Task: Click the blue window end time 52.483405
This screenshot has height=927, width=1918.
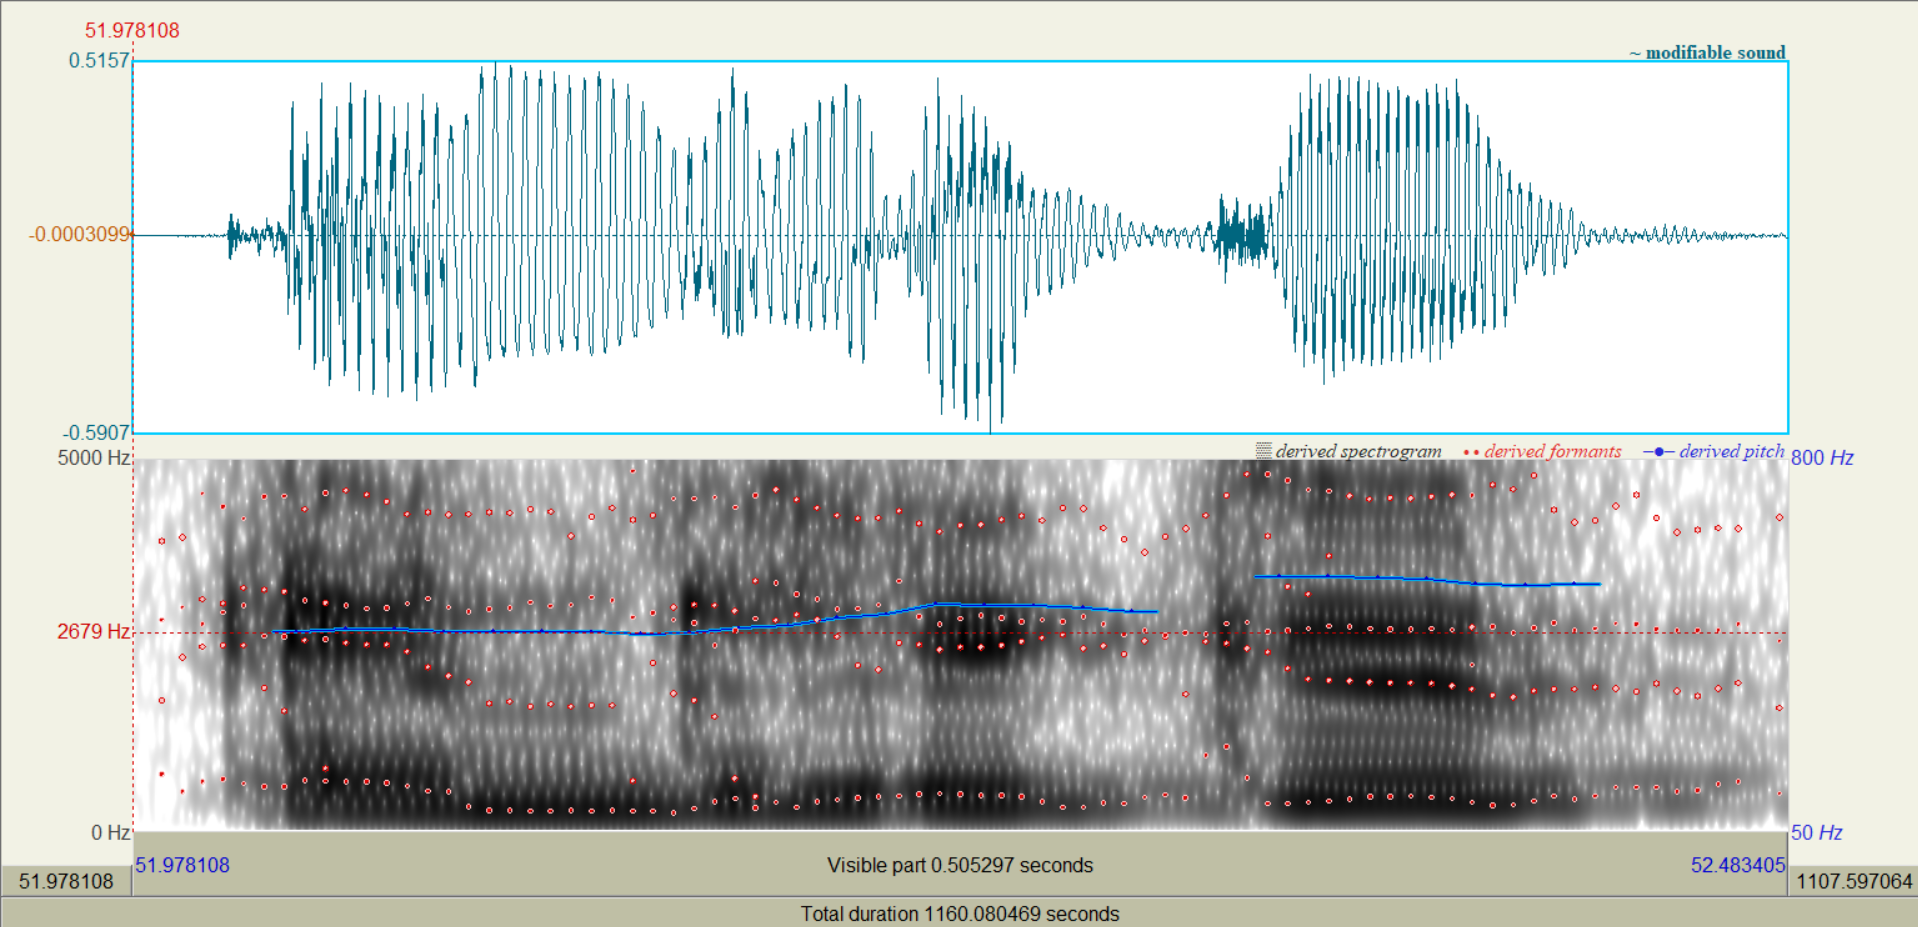Action: point(1737,865)
